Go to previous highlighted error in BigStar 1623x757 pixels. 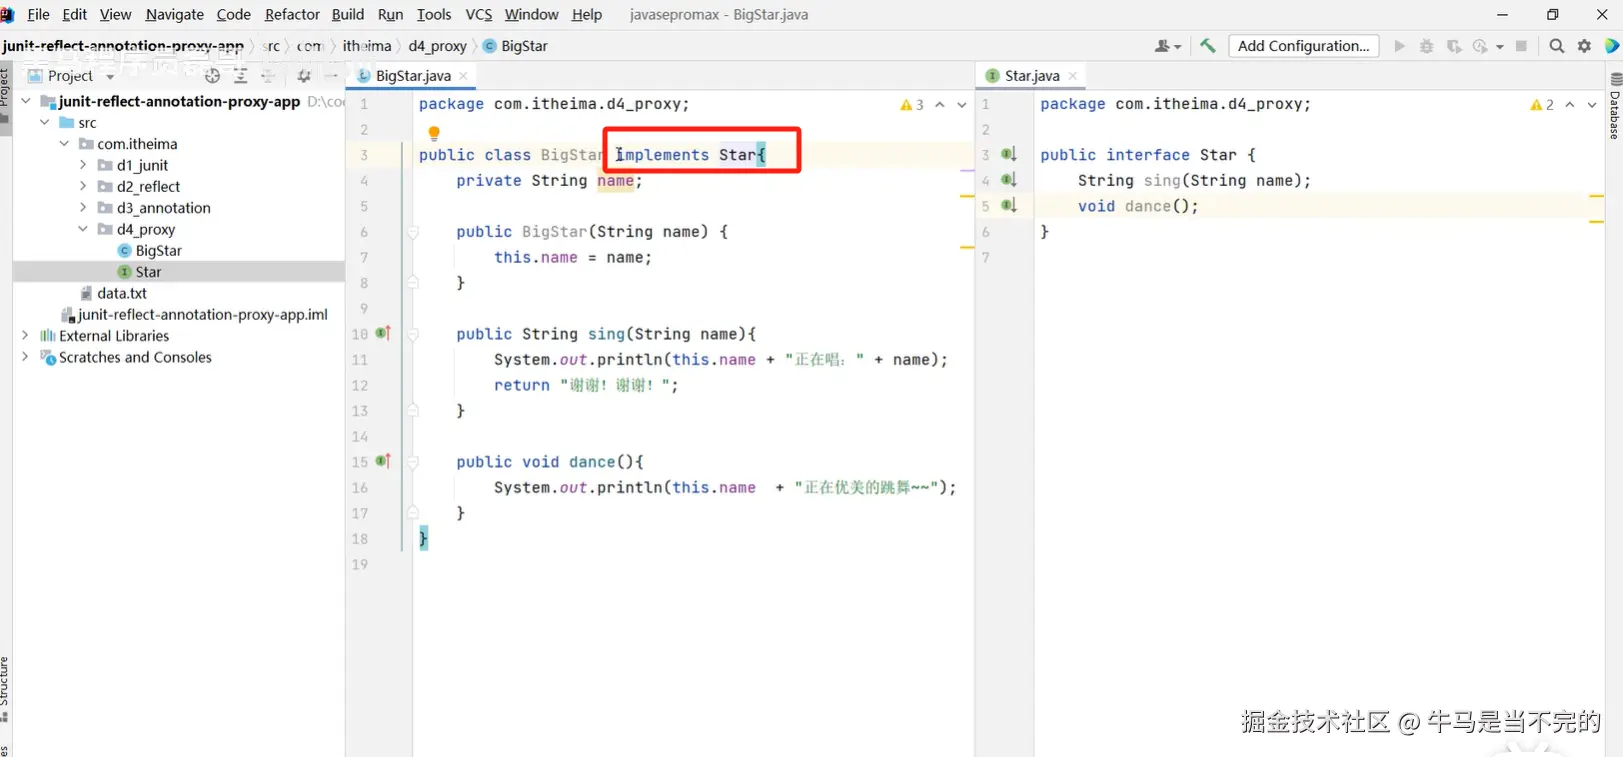pyautogui.click(x=940, y=104)
